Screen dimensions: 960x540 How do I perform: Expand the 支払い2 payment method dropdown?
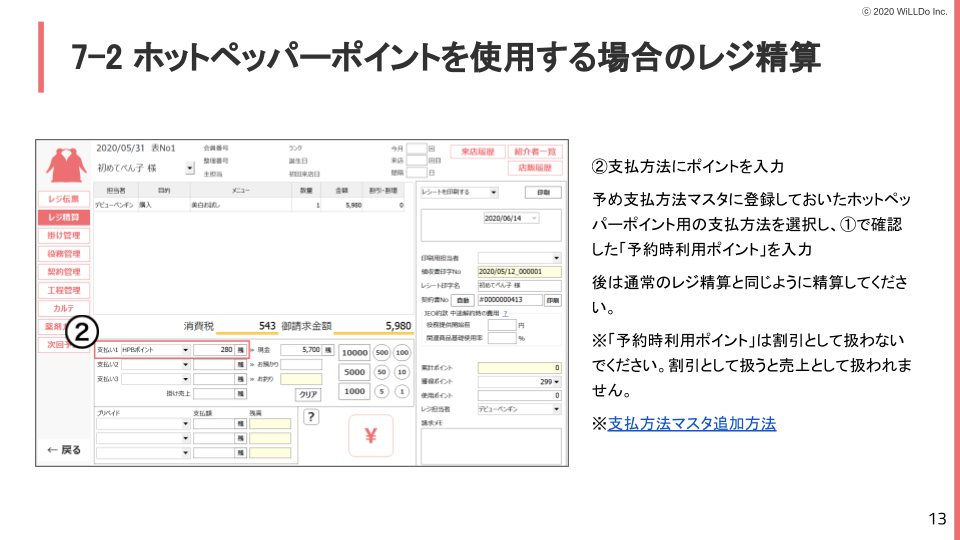coord(185,365)
